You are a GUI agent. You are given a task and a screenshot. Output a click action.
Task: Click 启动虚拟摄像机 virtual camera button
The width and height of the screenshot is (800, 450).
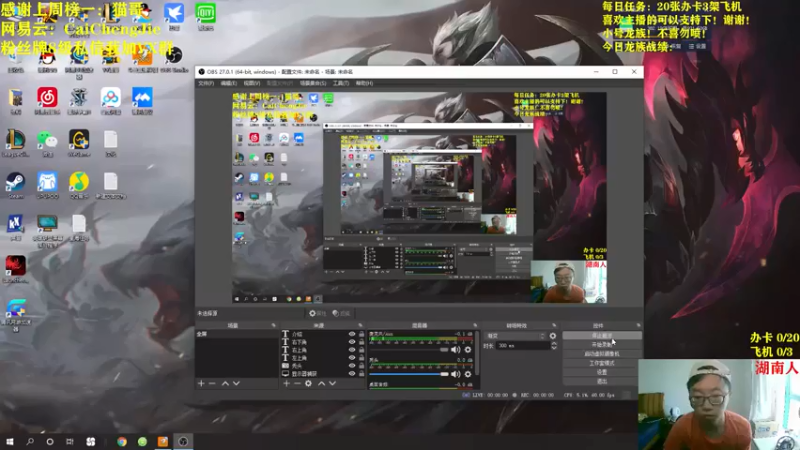click(x=602, y=354)
